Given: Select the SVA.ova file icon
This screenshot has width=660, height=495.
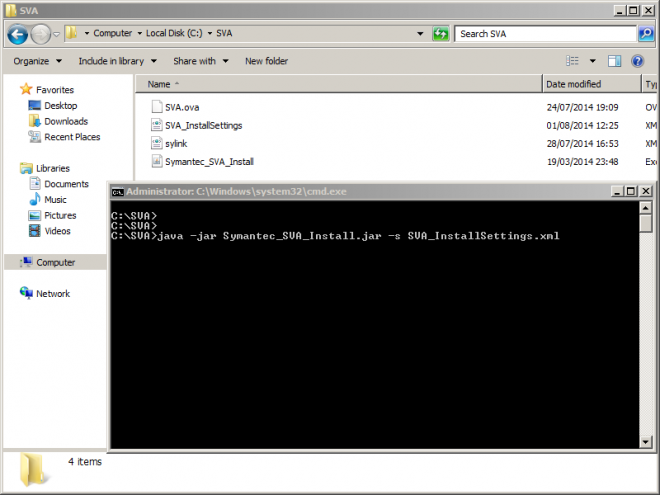Looking at the screenshot, I should click(x=157, y=106).
